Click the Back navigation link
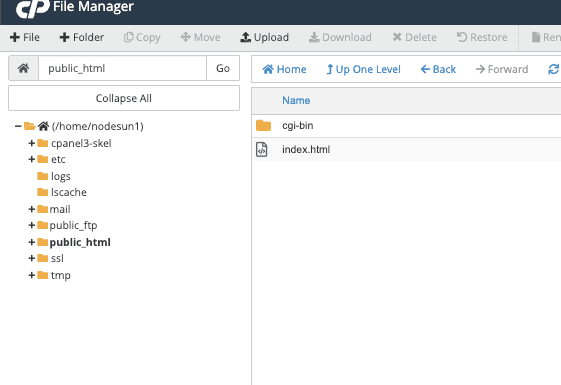This screenshot has width=561, height=385. (x=438, y=69)
